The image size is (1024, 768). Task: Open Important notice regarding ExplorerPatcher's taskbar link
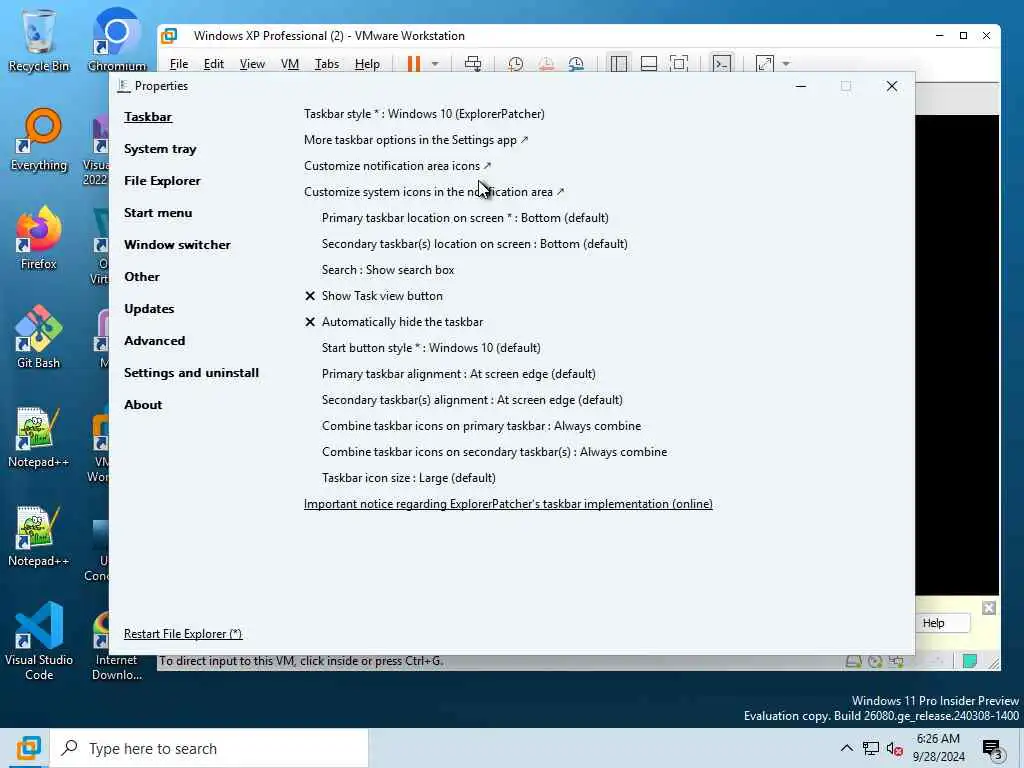tap(508, 504)
